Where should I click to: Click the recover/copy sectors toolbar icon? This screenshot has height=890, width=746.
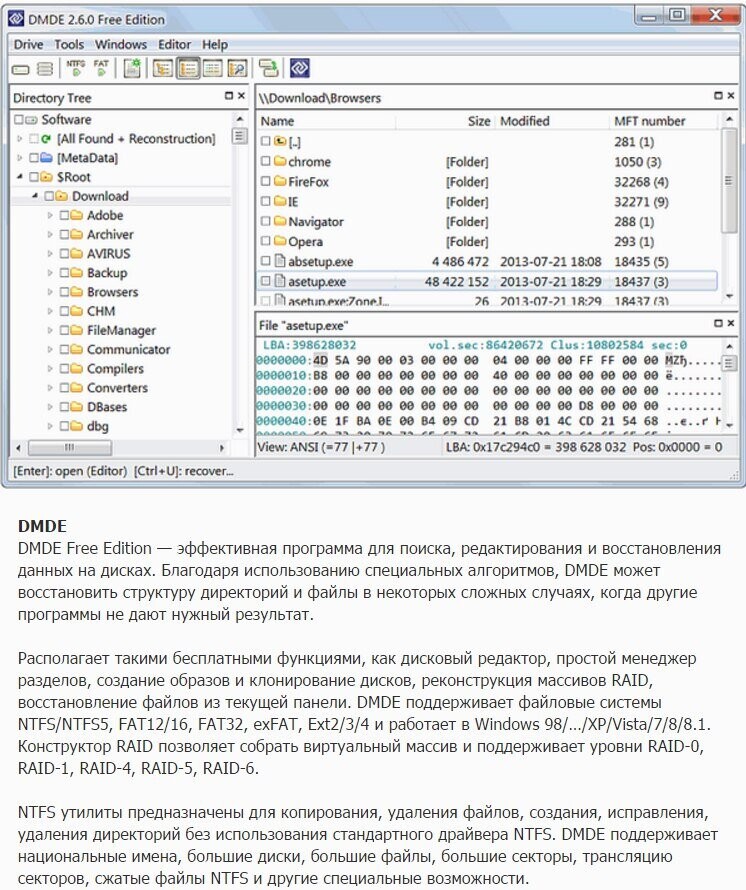[x=269, y=68]
